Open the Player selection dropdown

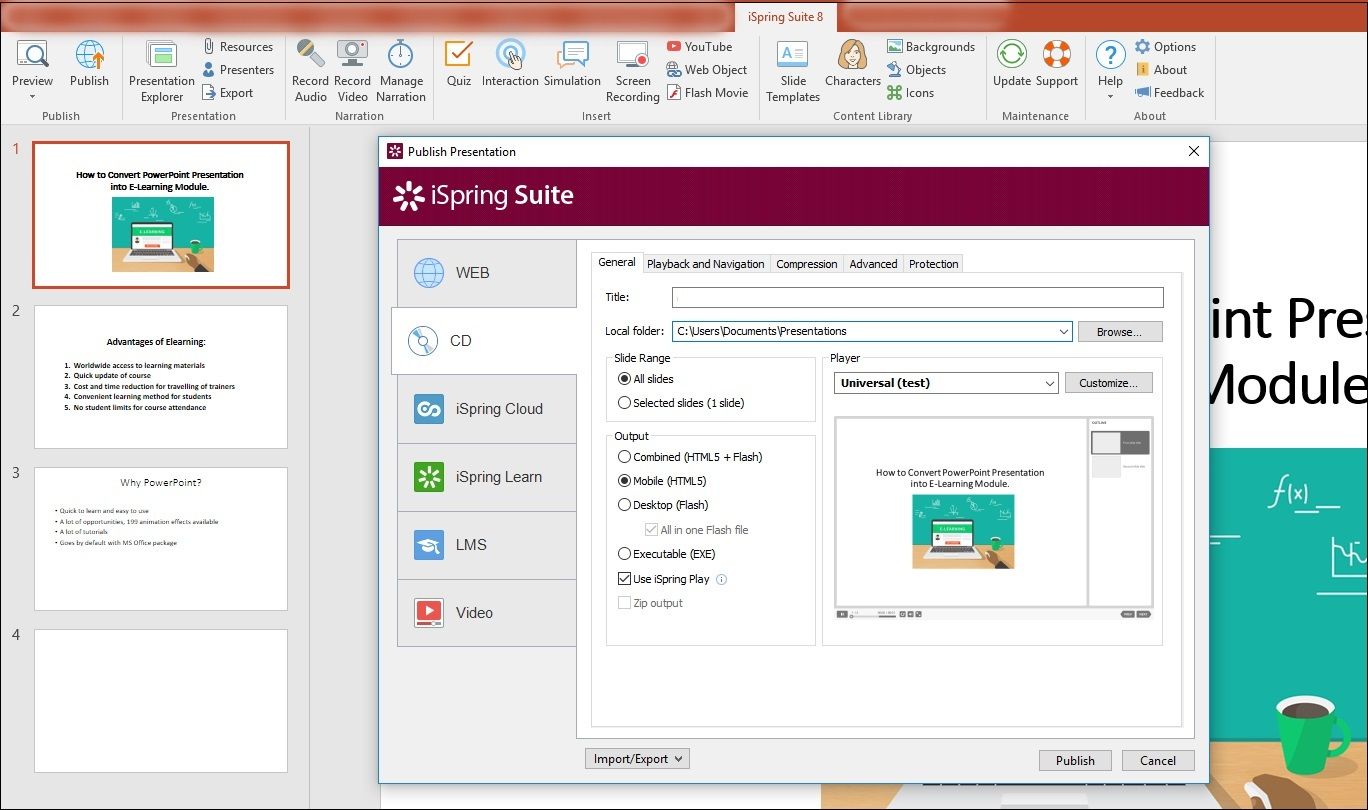click(1046, 382)
